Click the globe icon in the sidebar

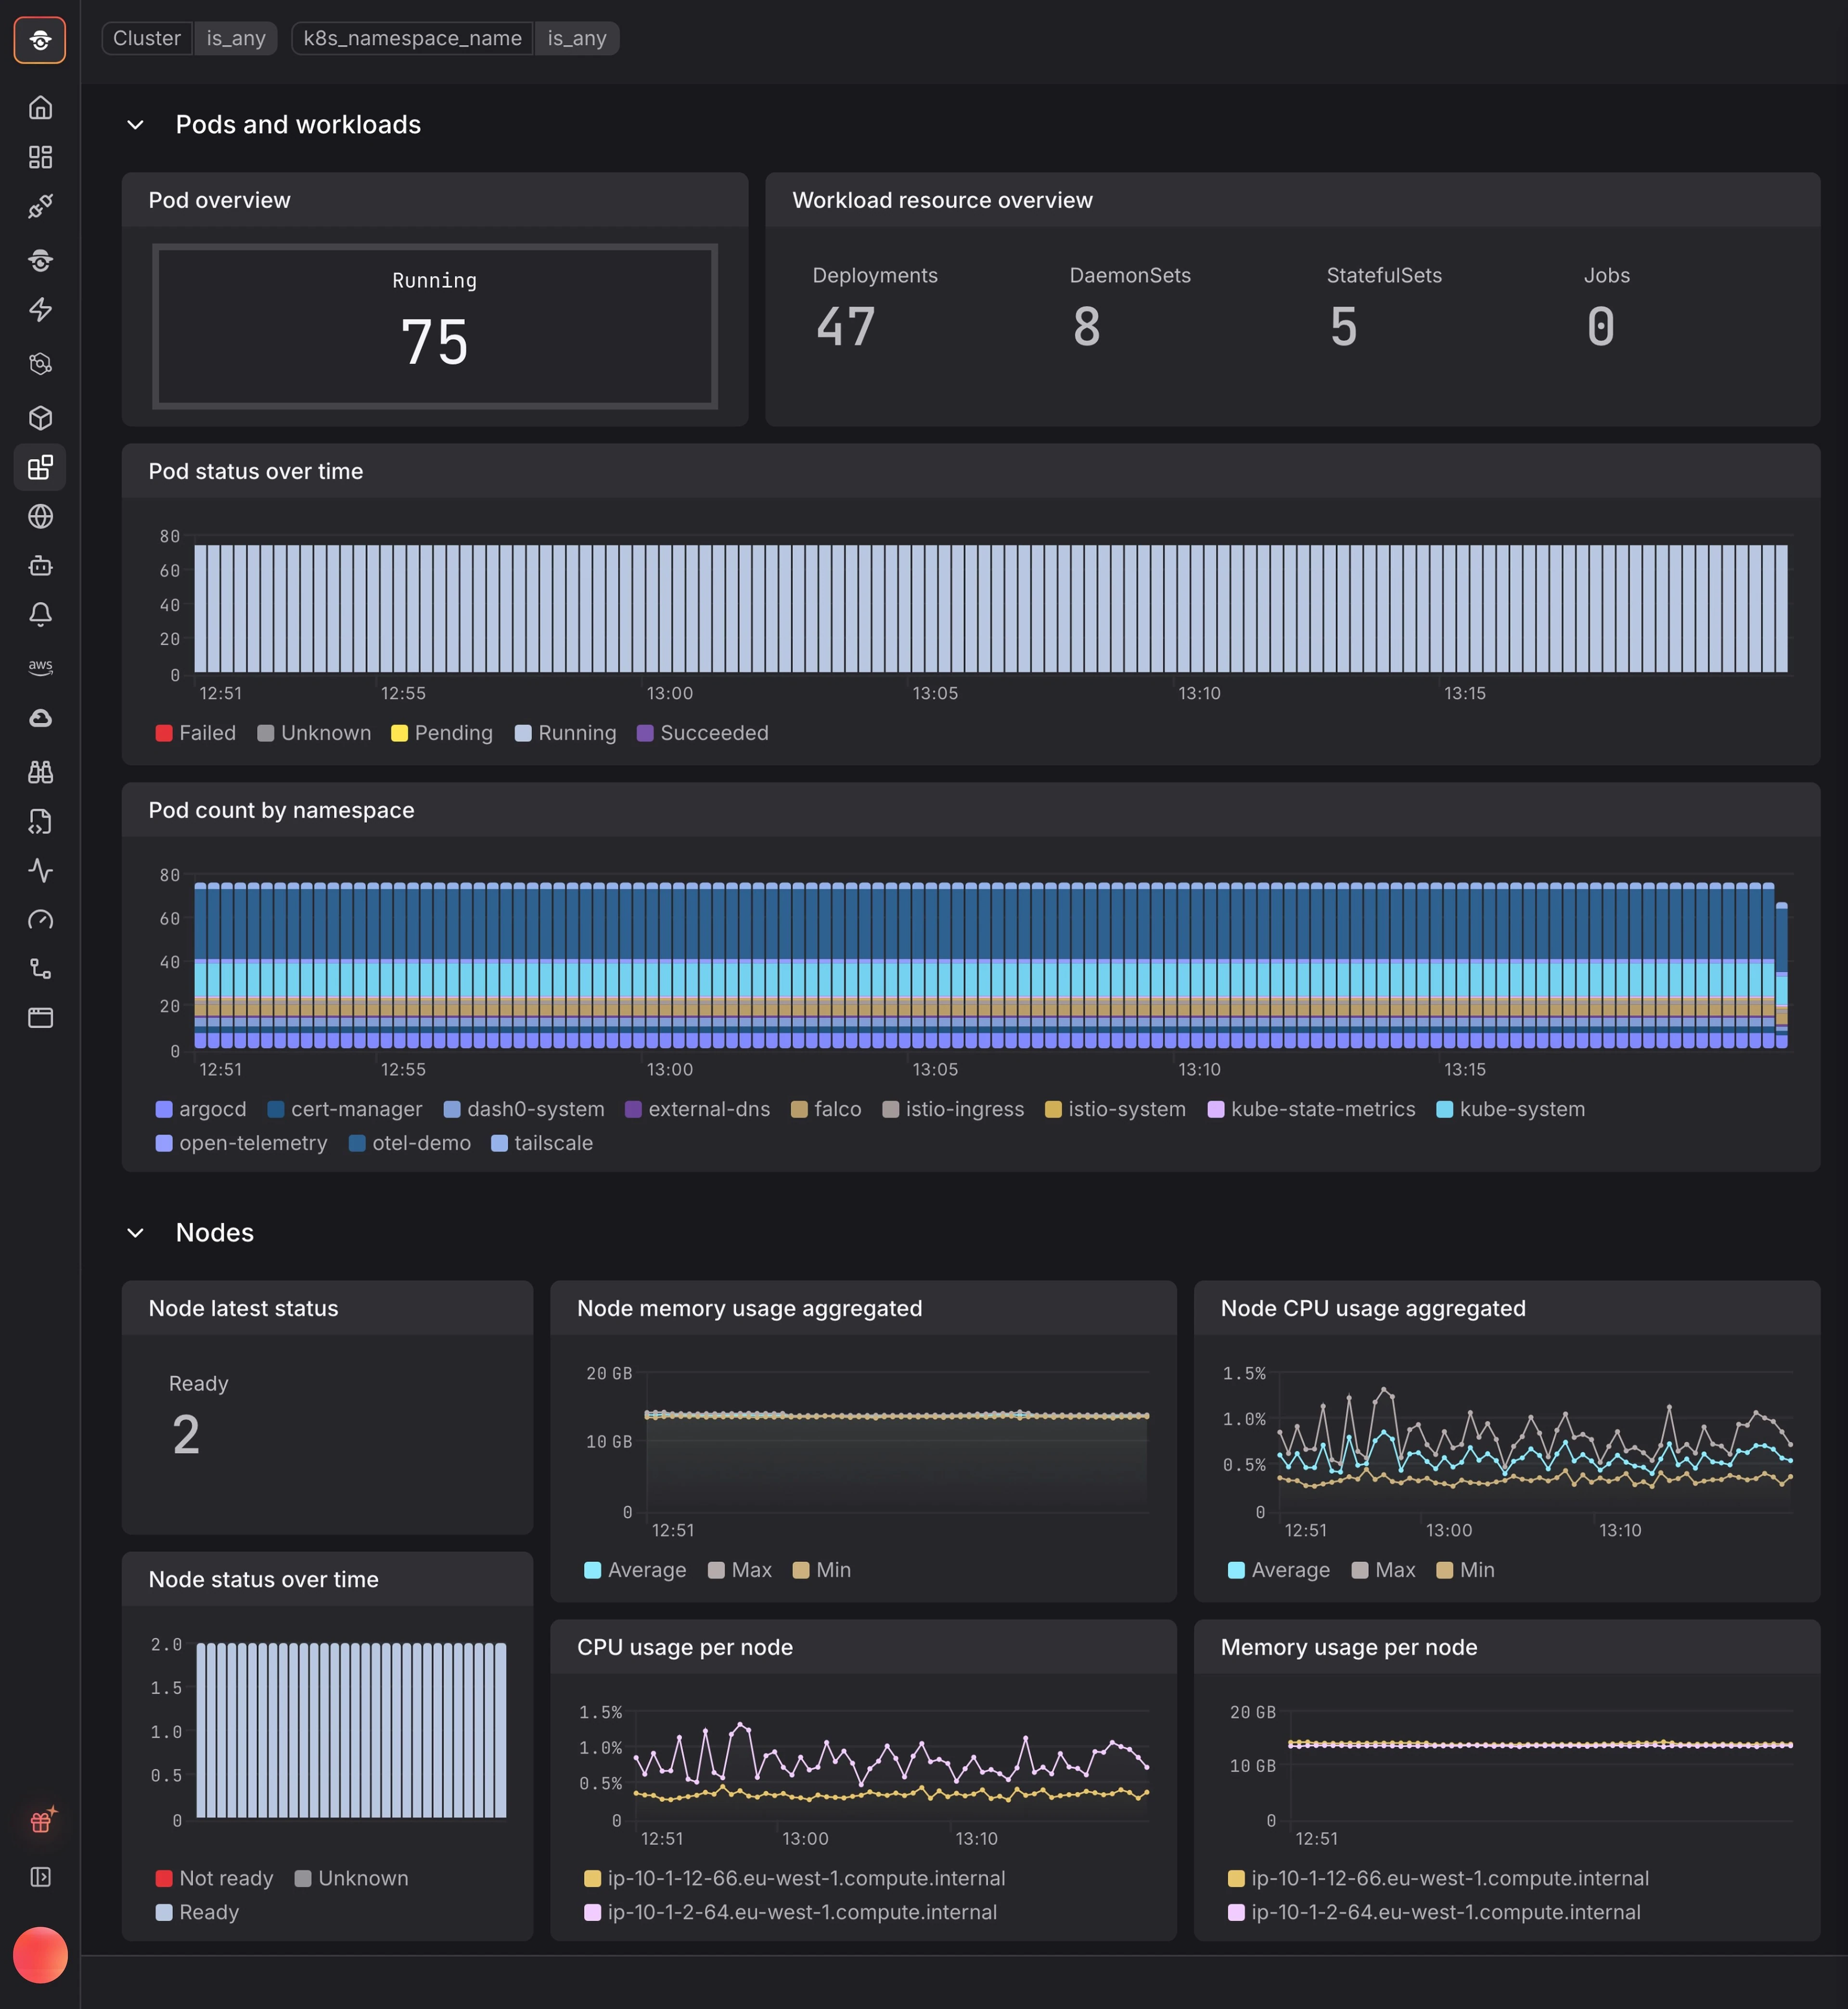tap(40, 516)
